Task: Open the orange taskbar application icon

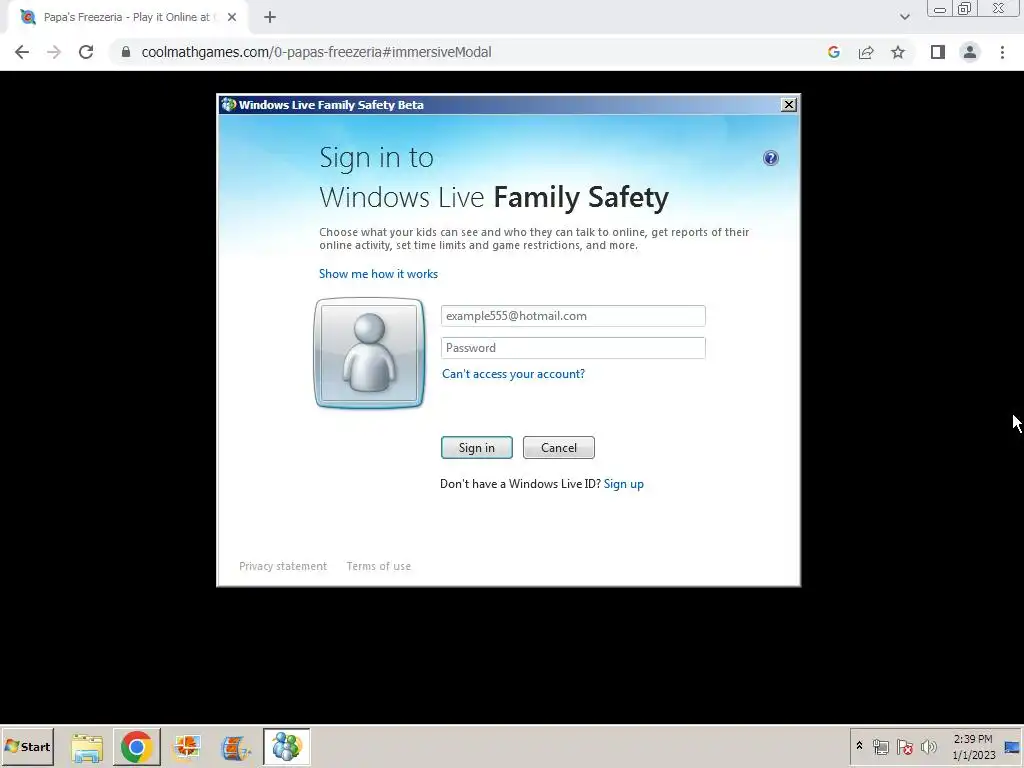Action: click(x=187, y=746)
